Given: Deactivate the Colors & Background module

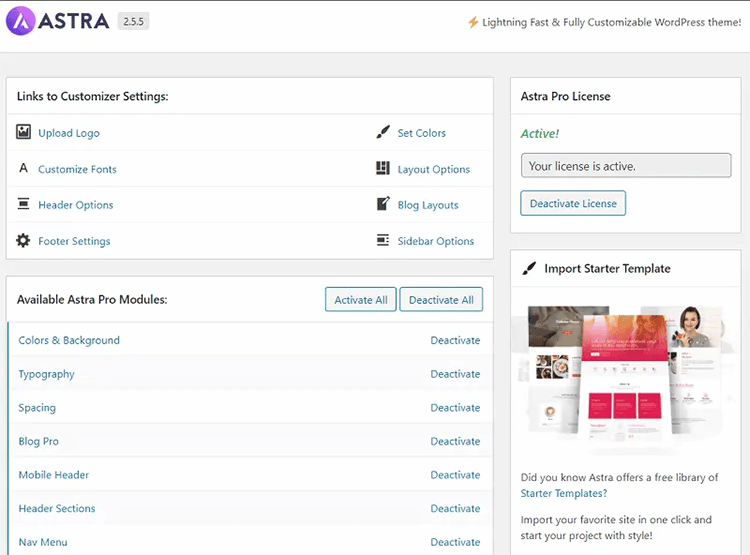Looking at the screenshot, I should tap(455, 340).
